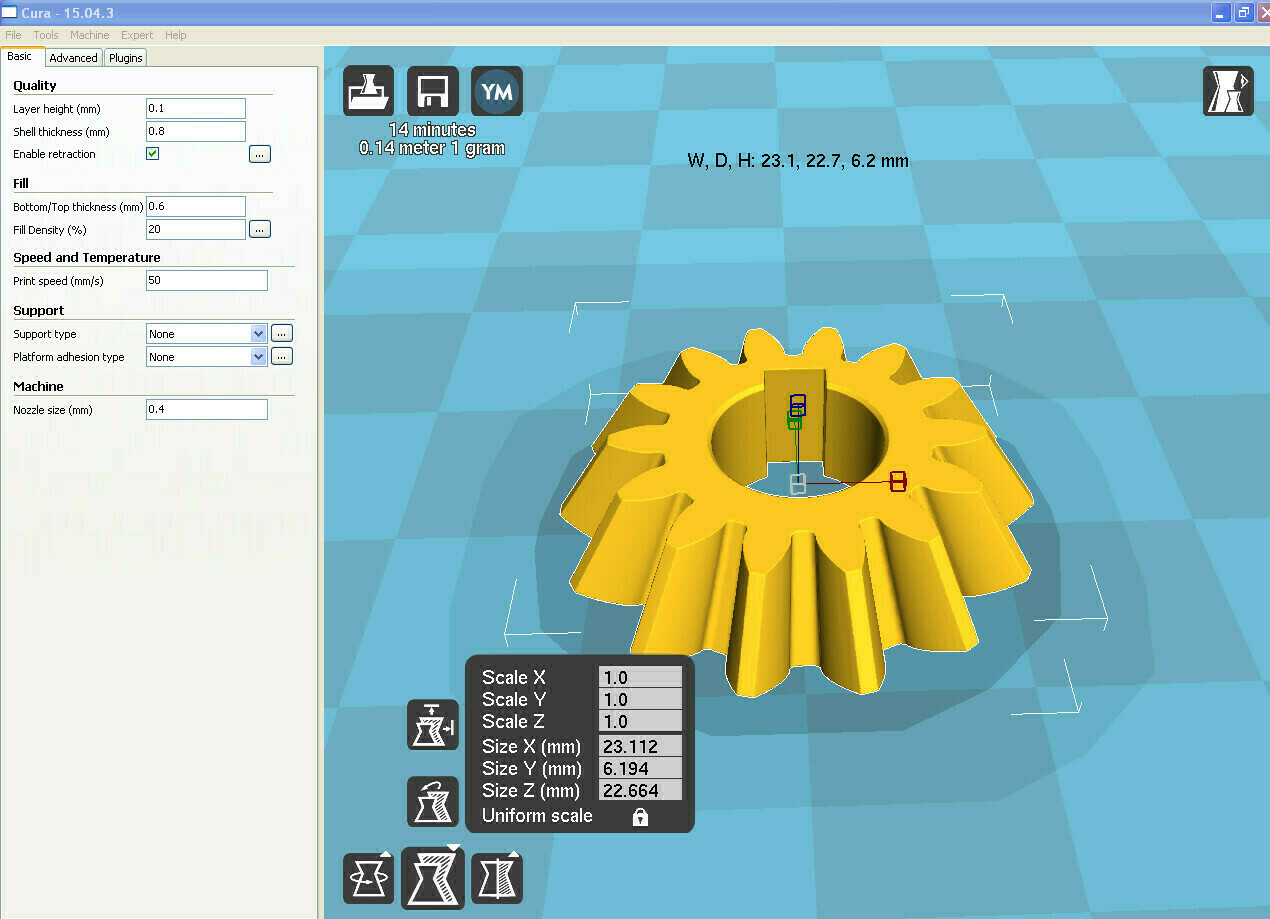Click the Print speed input field

206,280
